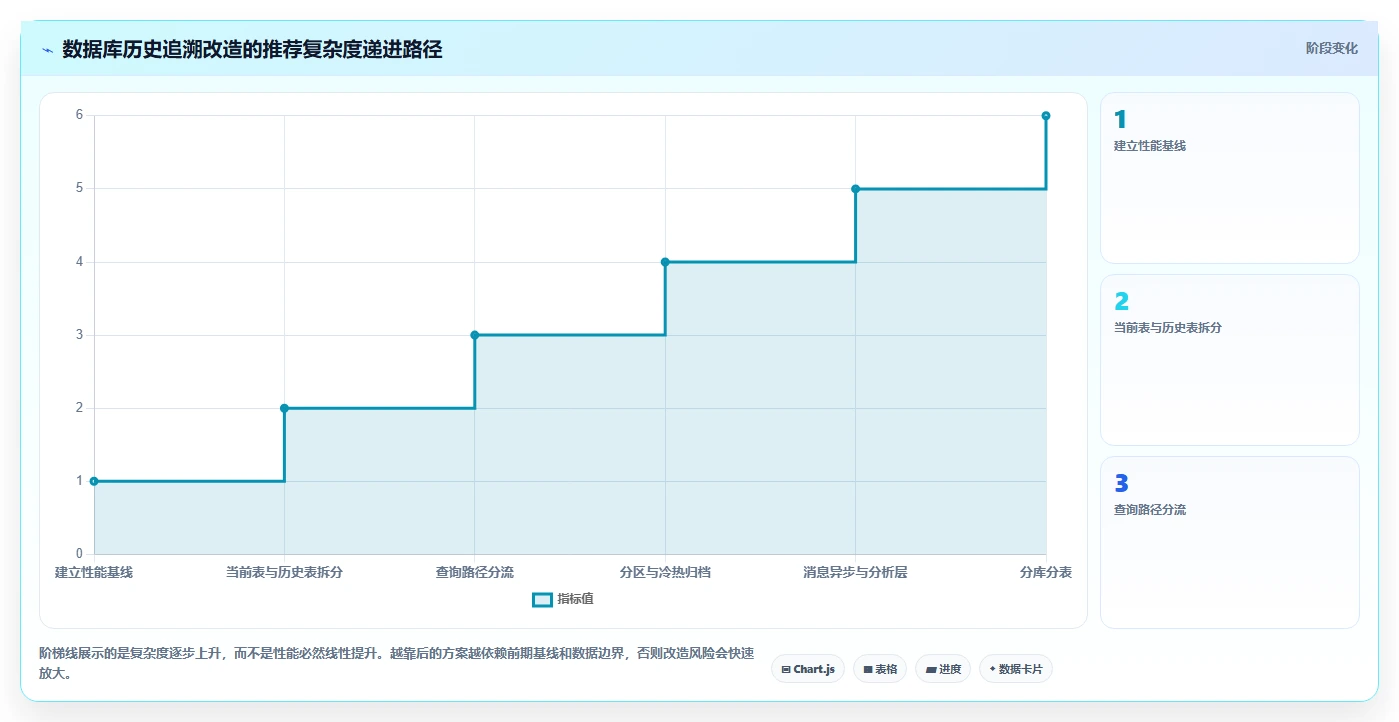Click the lightning icon beside the chart title

click(x=47, y=50)
